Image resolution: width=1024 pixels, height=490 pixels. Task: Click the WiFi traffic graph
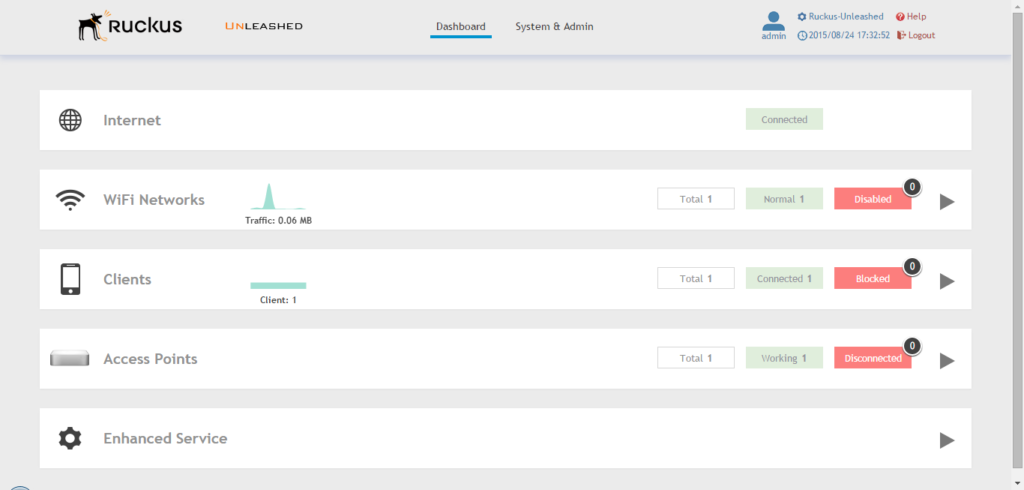pyautogui.click(x=277, y=197)
